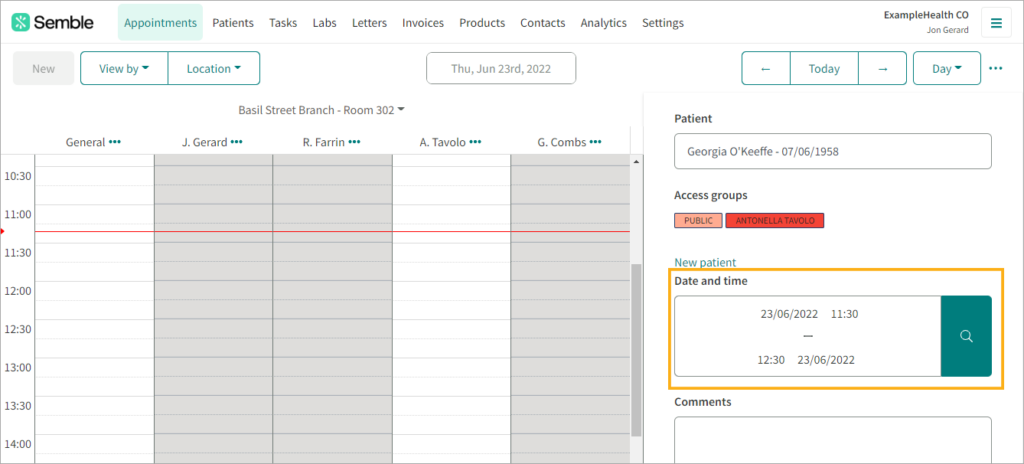
Task: Click the Comments text box
Action: click(833, 440)
